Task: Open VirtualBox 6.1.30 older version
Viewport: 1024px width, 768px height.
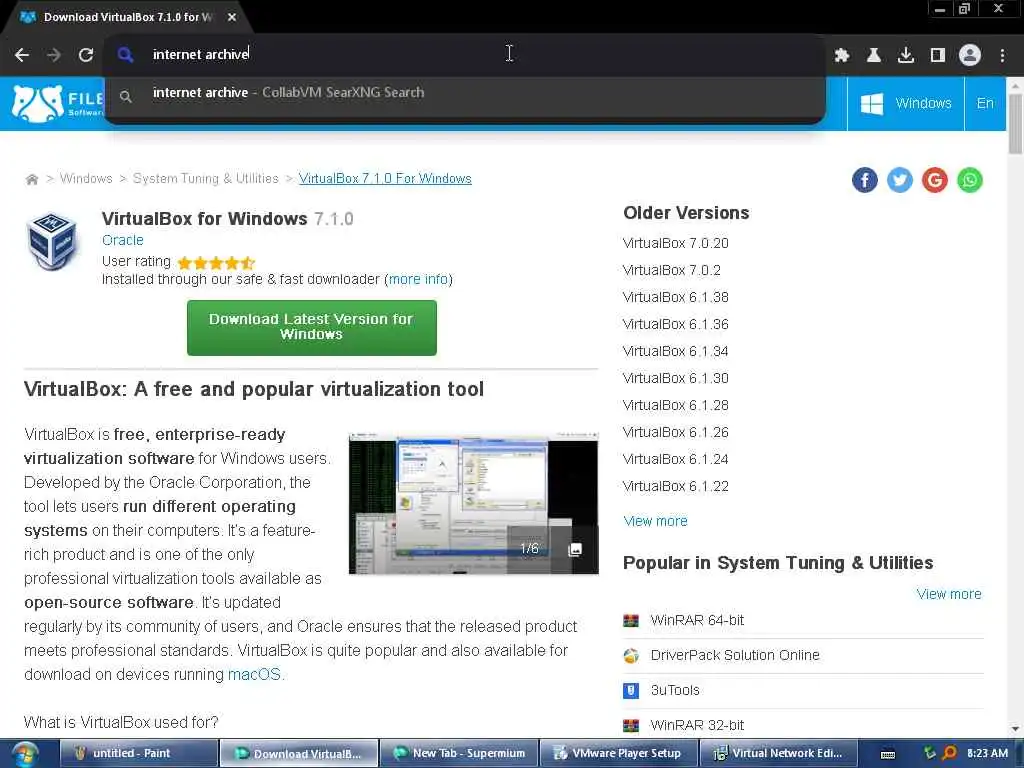Action: (x=676, y=378)
